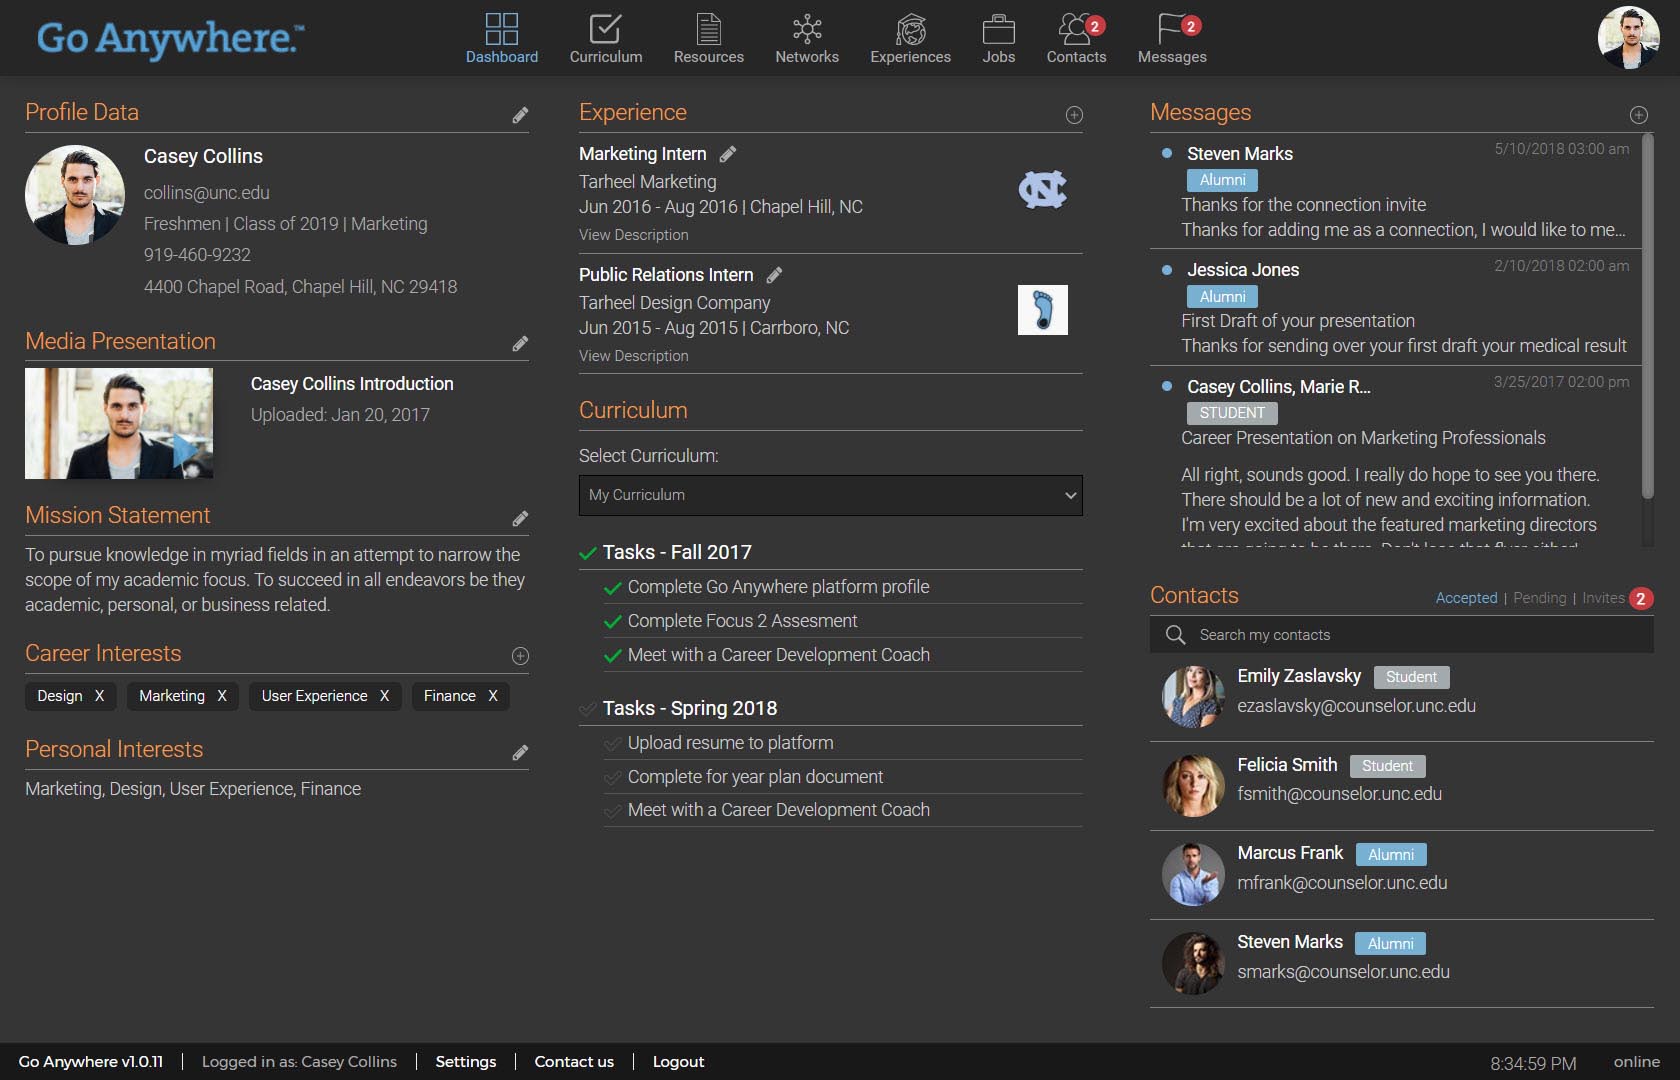
Task: Edit Profile Data with the pencil icon
Action: [520, 115]
